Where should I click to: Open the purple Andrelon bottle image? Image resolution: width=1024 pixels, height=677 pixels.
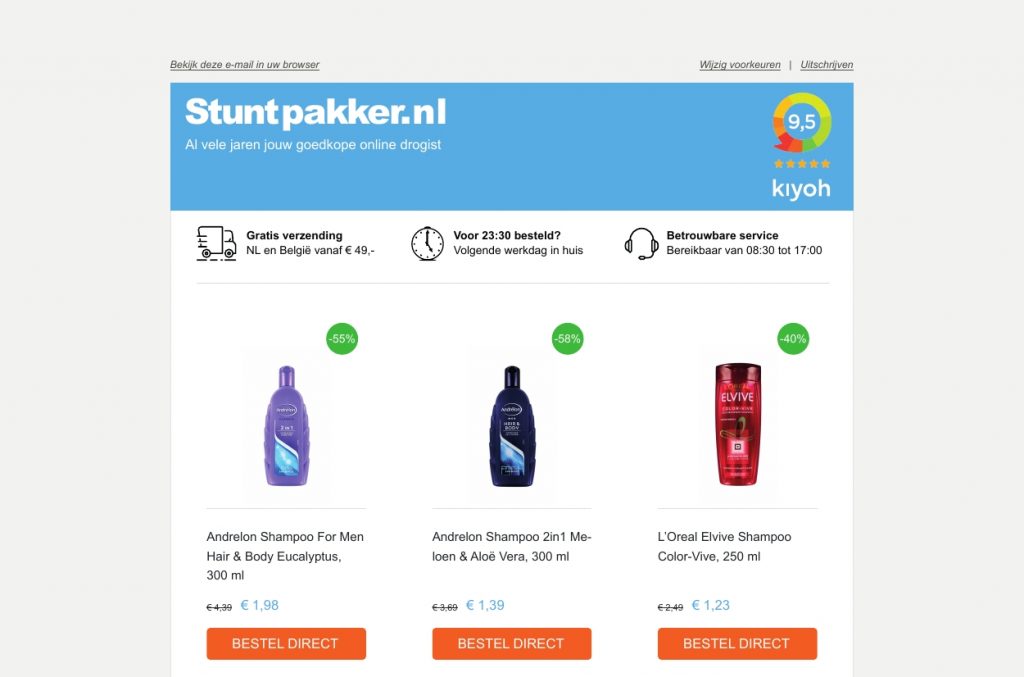click(x=287, y=426)
